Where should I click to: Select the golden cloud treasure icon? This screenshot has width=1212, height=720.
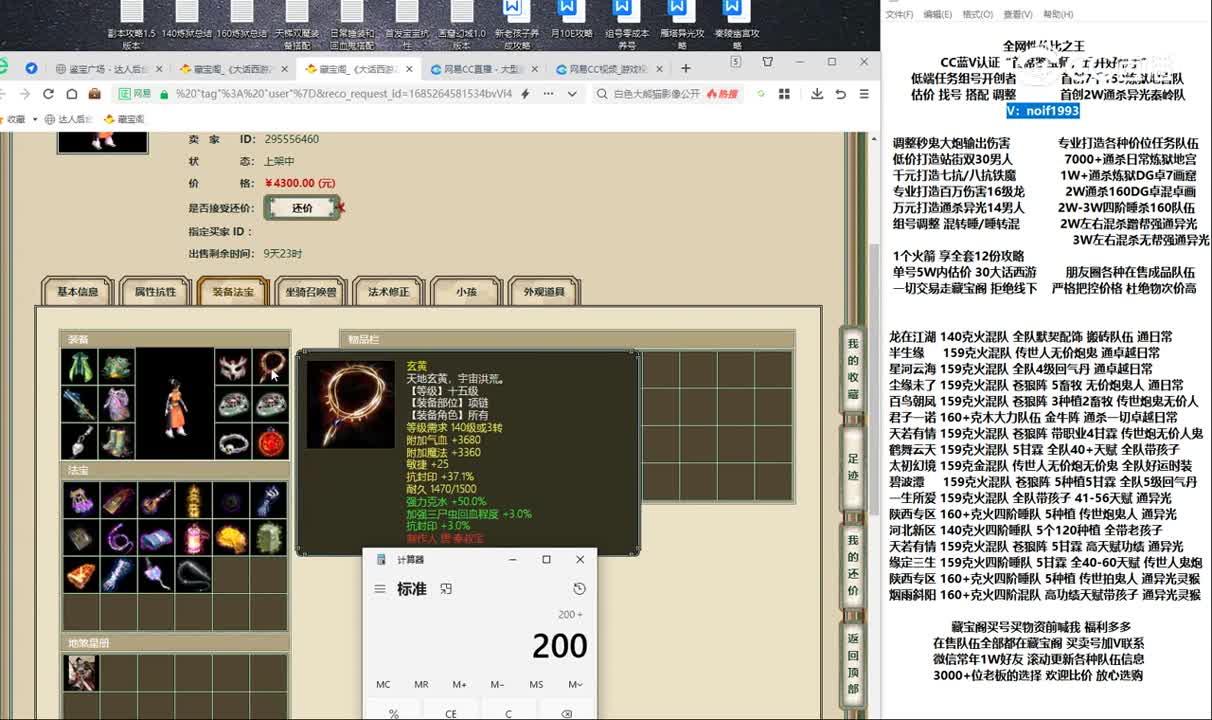point(232,538)
